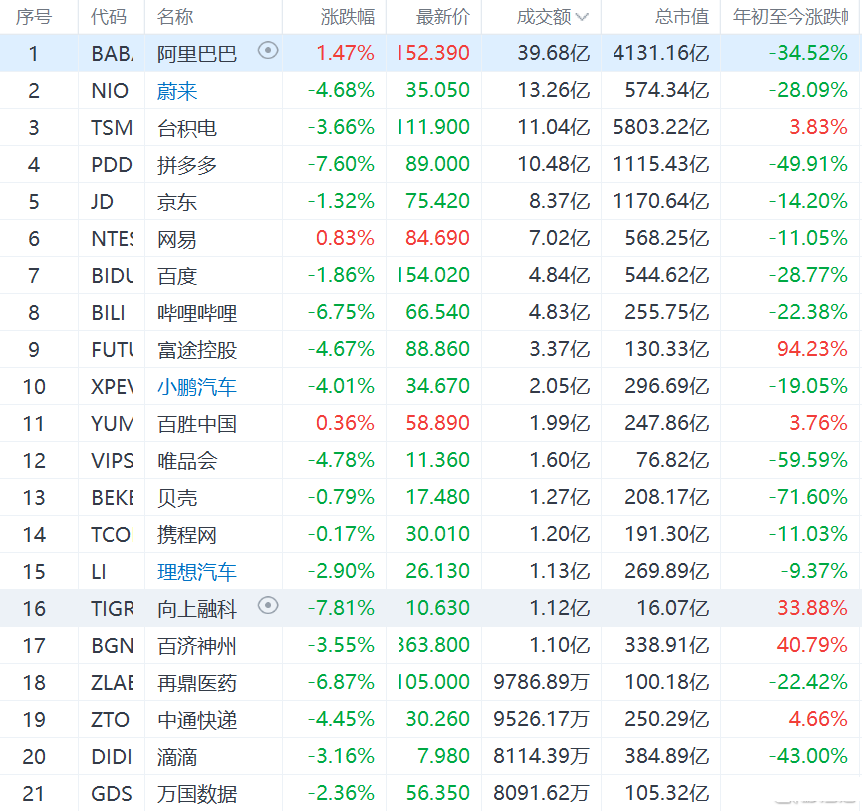The height and width of the screenshot is (811, 862).
Task: Select the 富途控股 stock name
Action: click(197, 350)
